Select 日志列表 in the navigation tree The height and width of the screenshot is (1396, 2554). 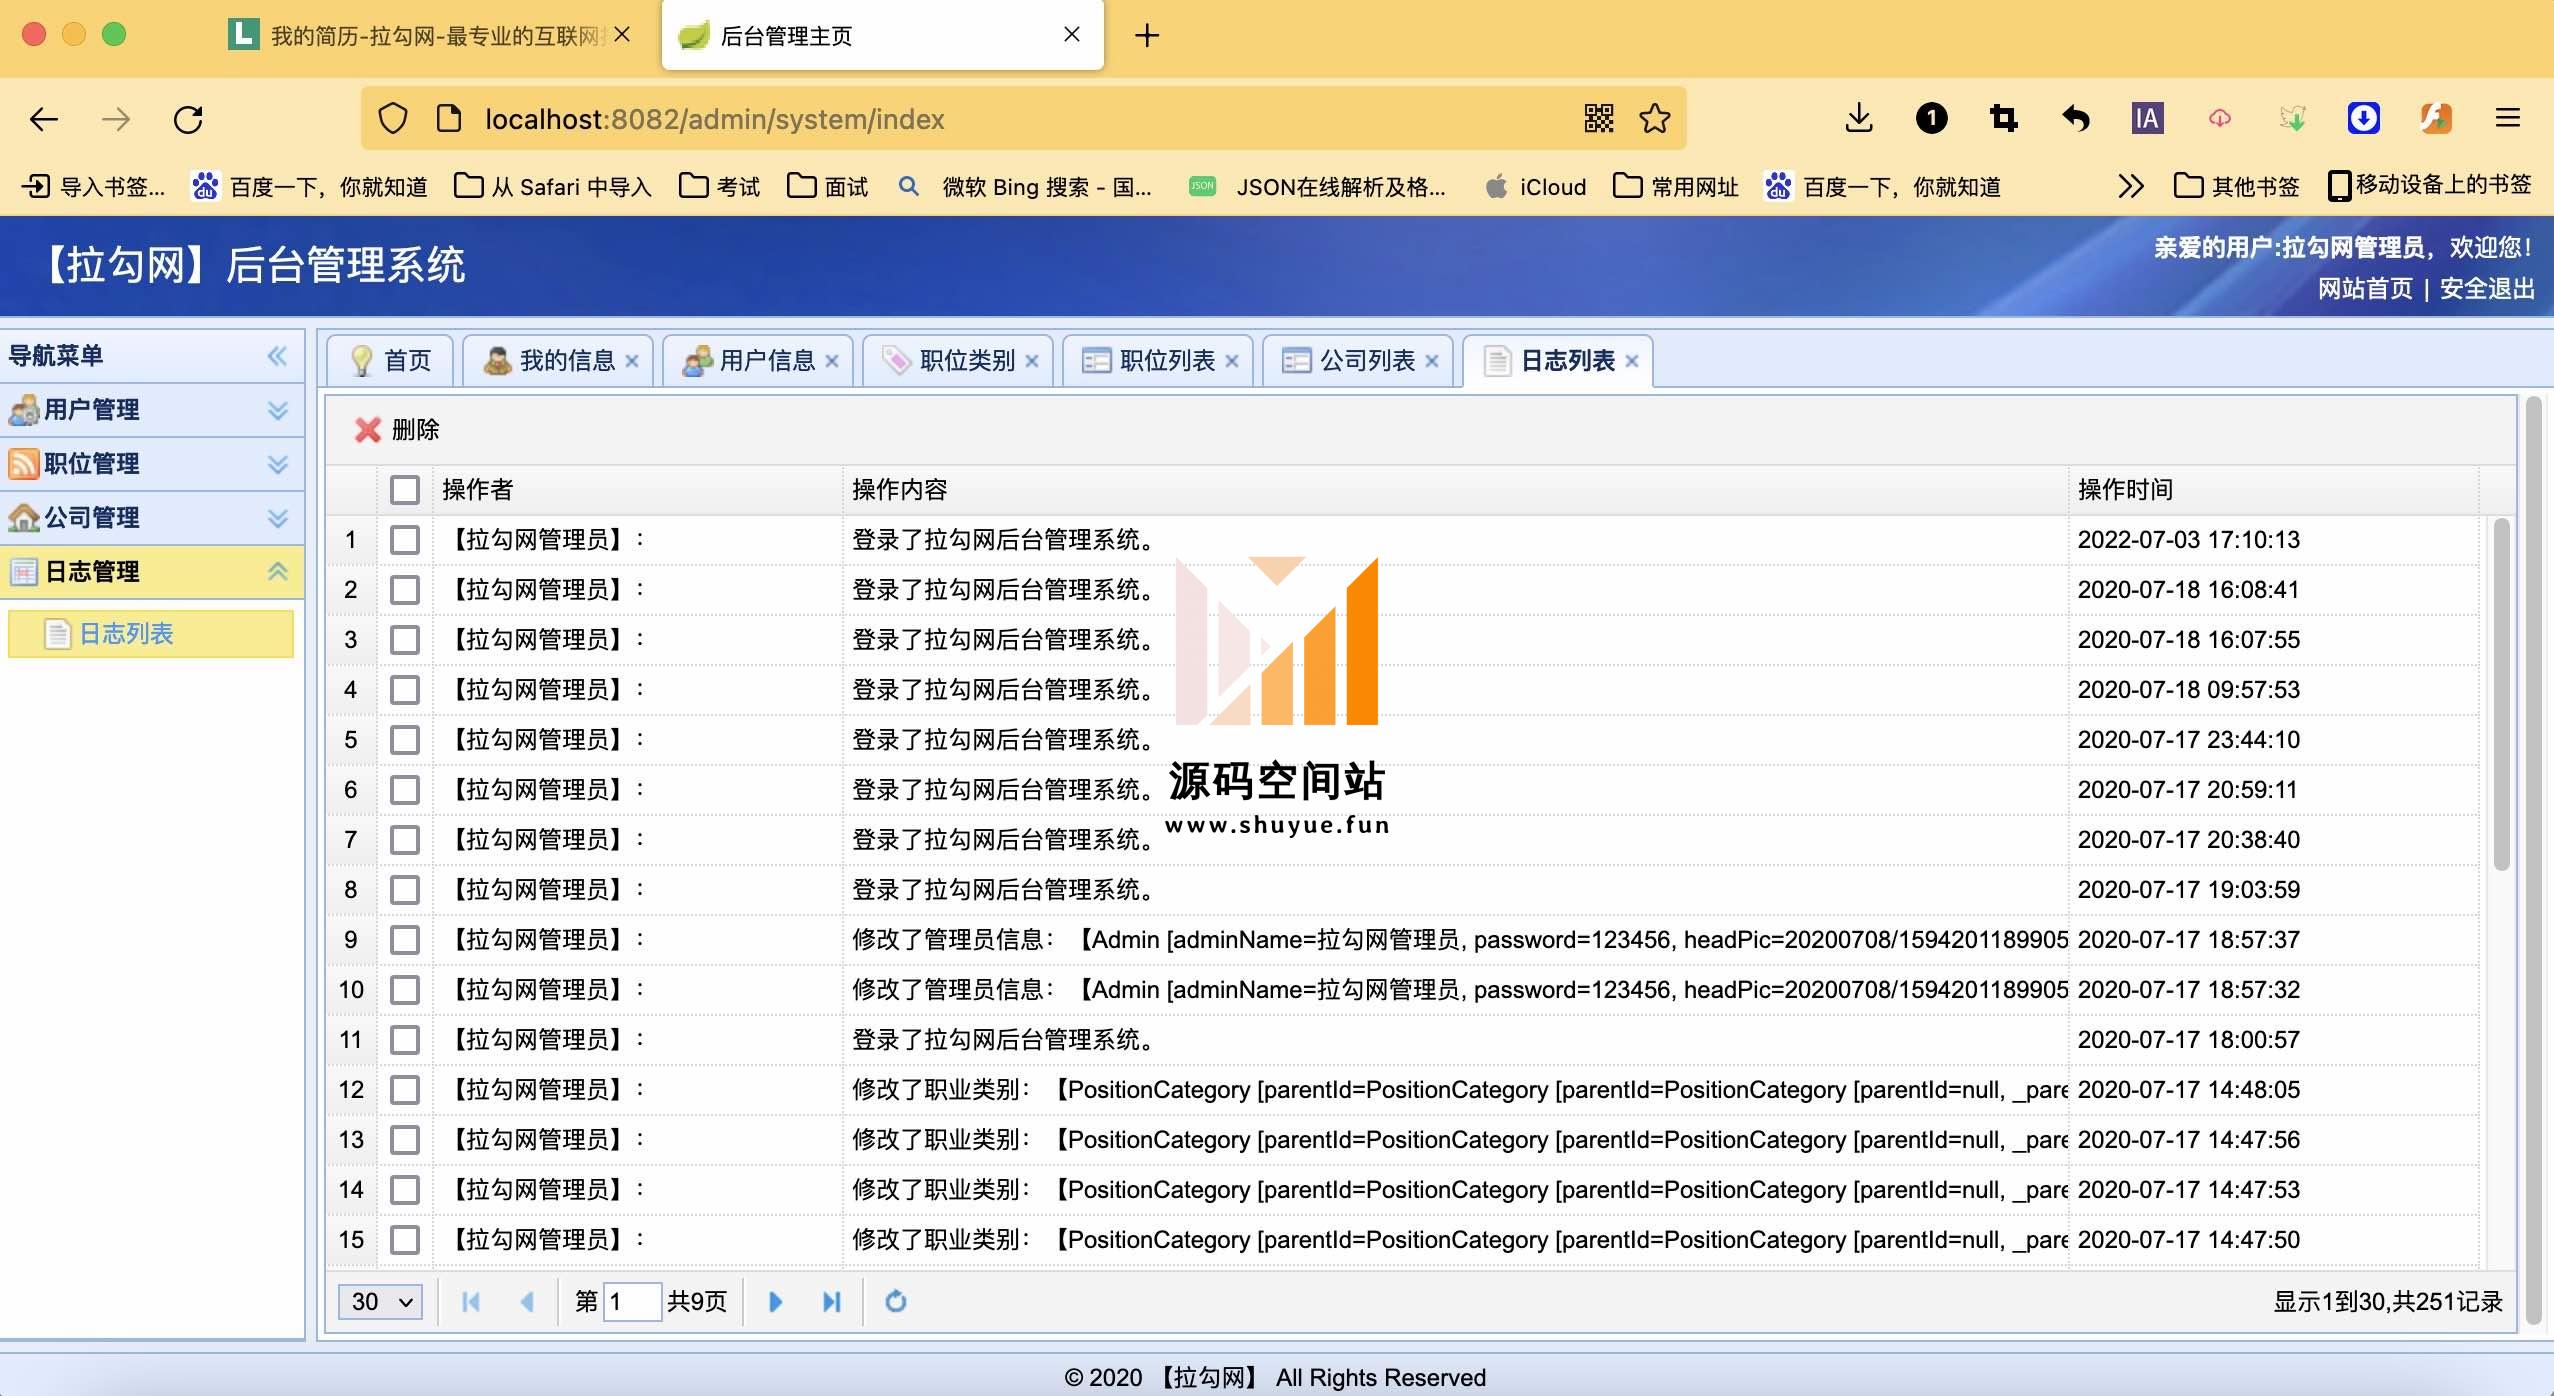pyautogui.click(x=150, y=634)
